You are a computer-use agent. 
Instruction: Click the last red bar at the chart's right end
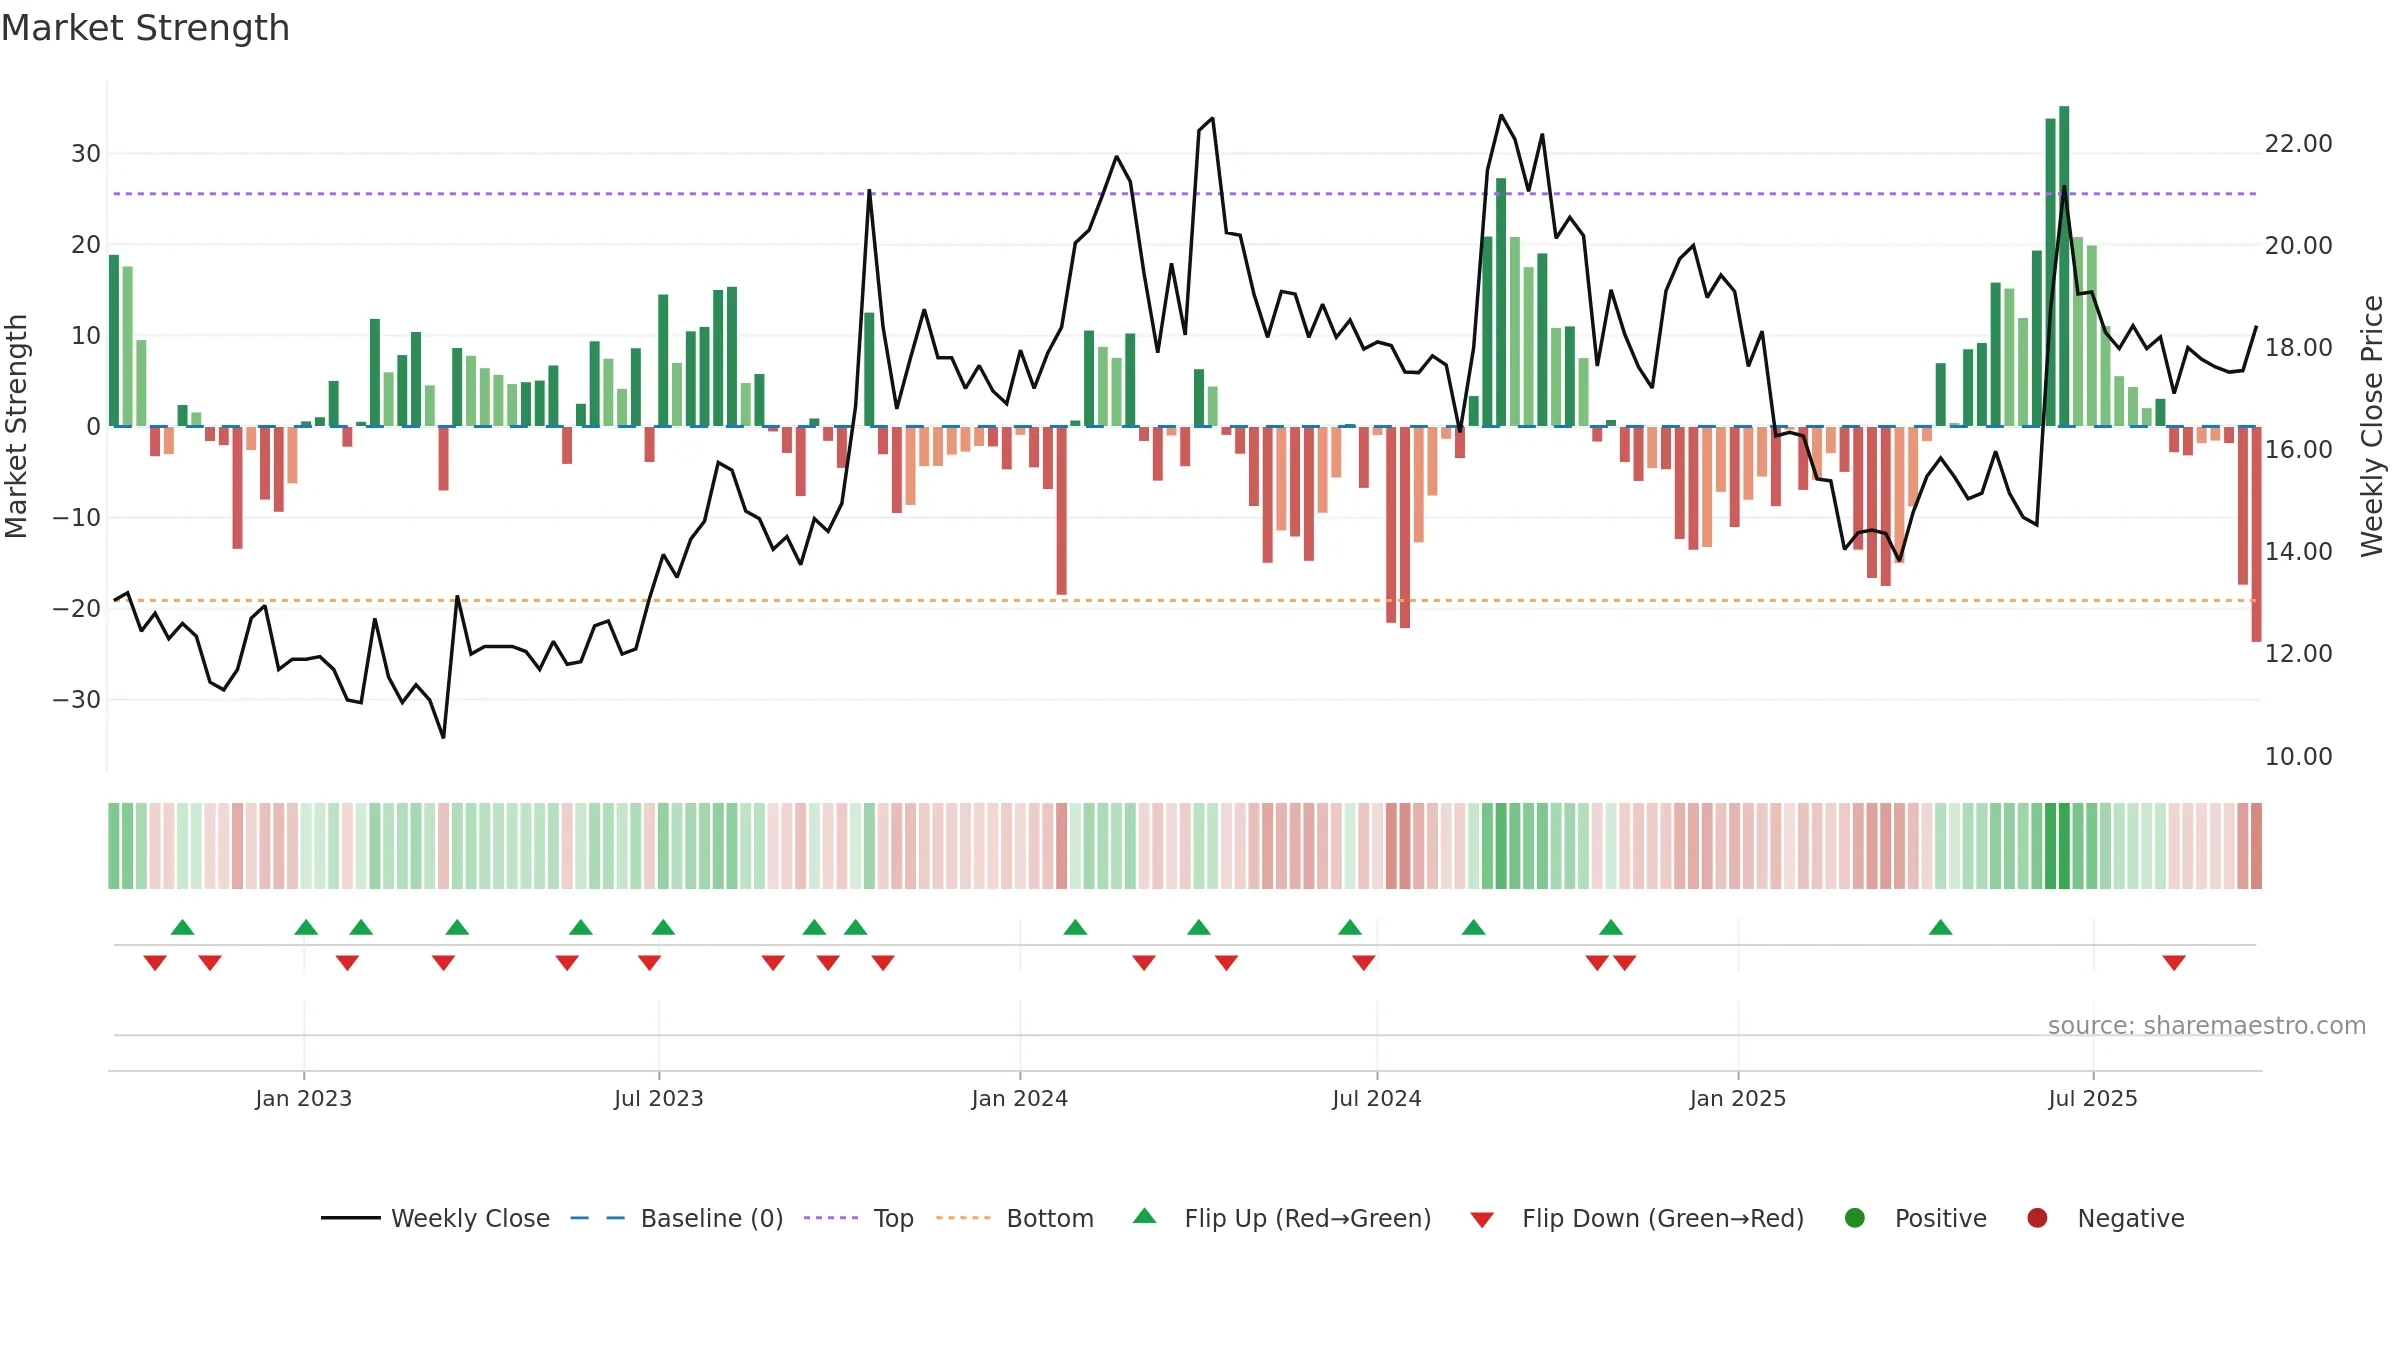pos(2256,534)
